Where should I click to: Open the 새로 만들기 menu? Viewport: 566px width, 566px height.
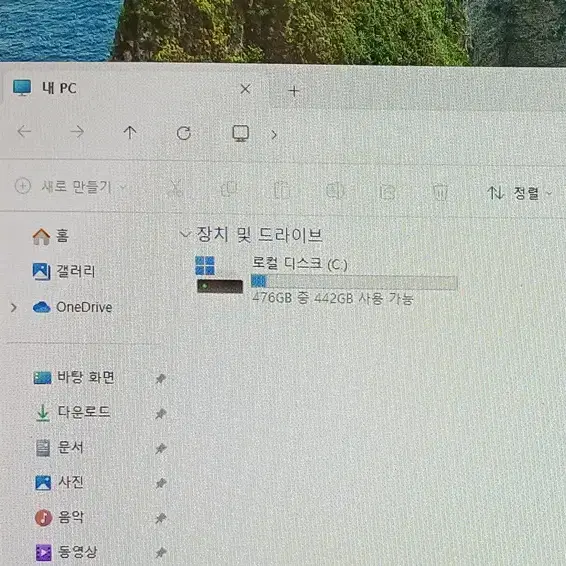[70, 187]
